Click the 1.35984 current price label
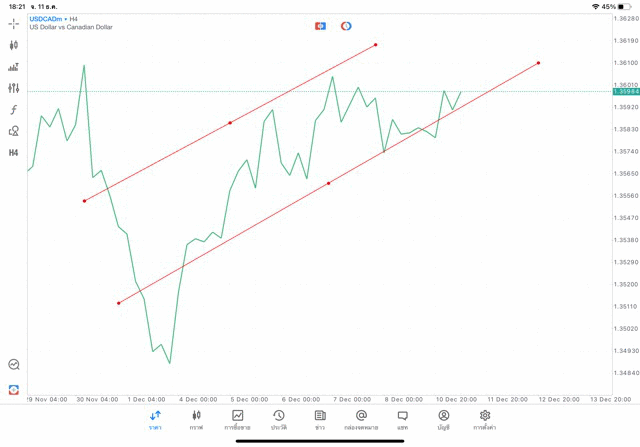 pyautogui.click(x=626, y=92)
